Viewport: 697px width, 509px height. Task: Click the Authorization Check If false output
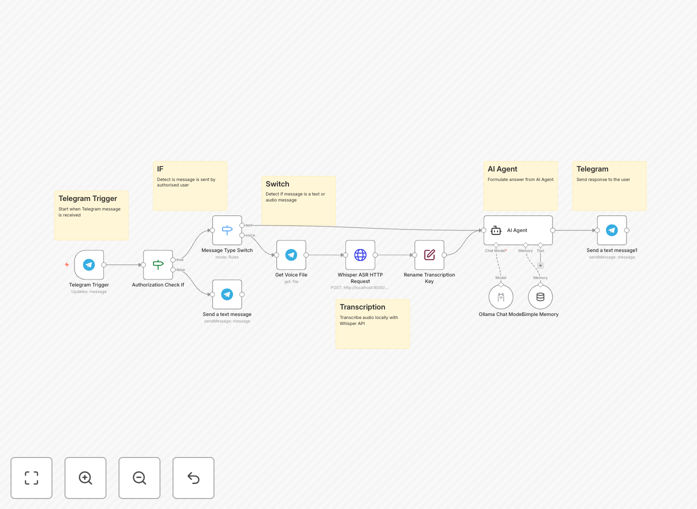173,270
